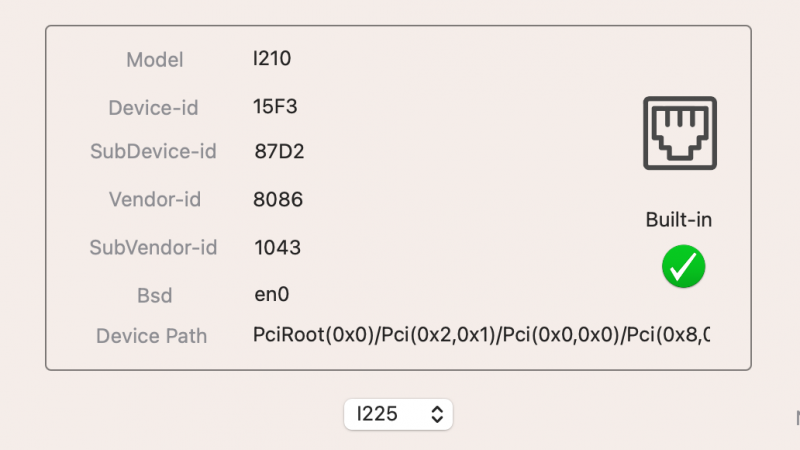This screenshot has width=800, height=450.
Task: Click the green Built-in checkmark icon
Action: click(683, 267)
